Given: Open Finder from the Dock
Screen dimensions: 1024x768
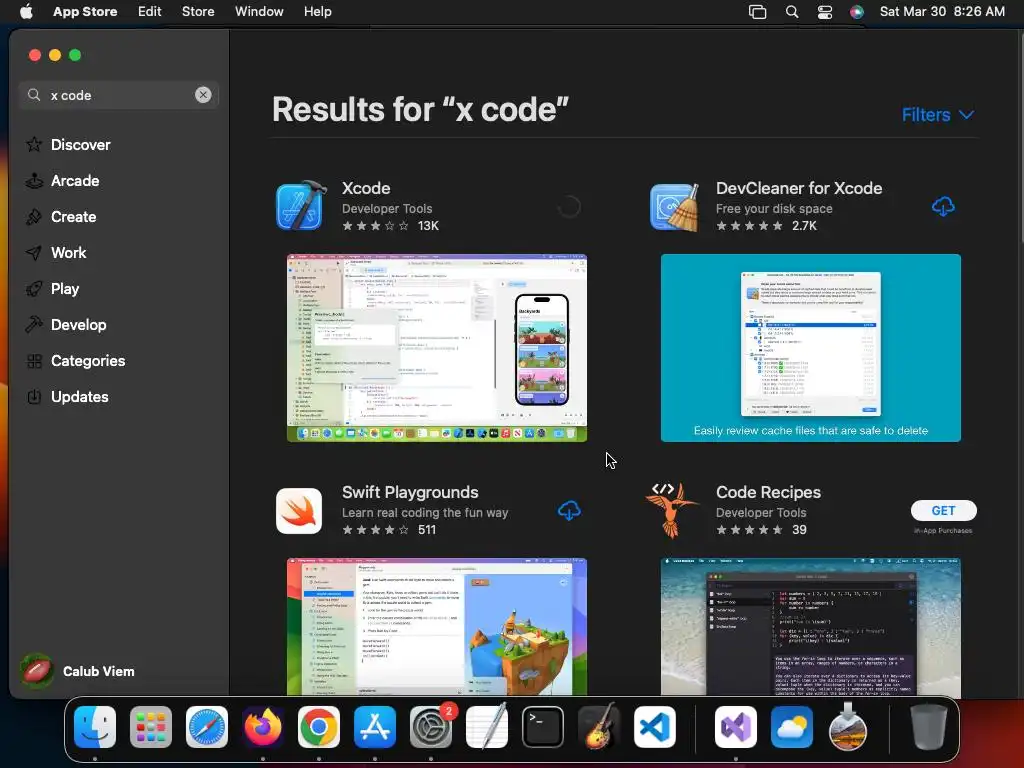Looking at the screenshot, I should tap(95, 727).
